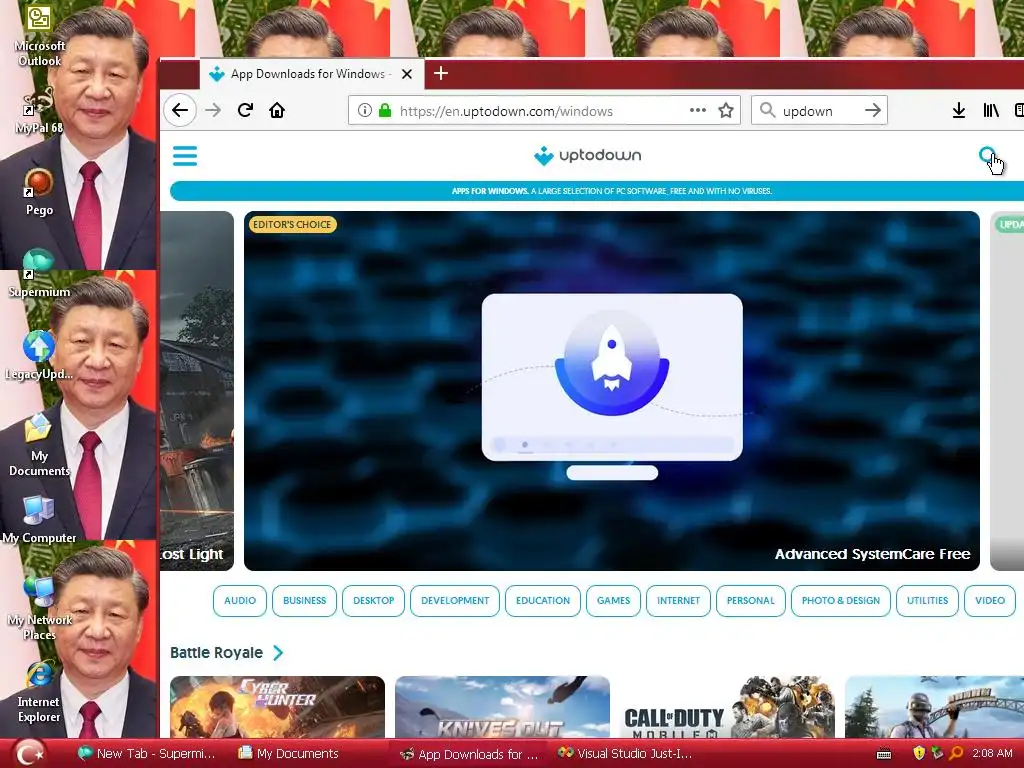Click the green padlock security icon
This screenshot has height=768, width=1024.
(385, 110)
